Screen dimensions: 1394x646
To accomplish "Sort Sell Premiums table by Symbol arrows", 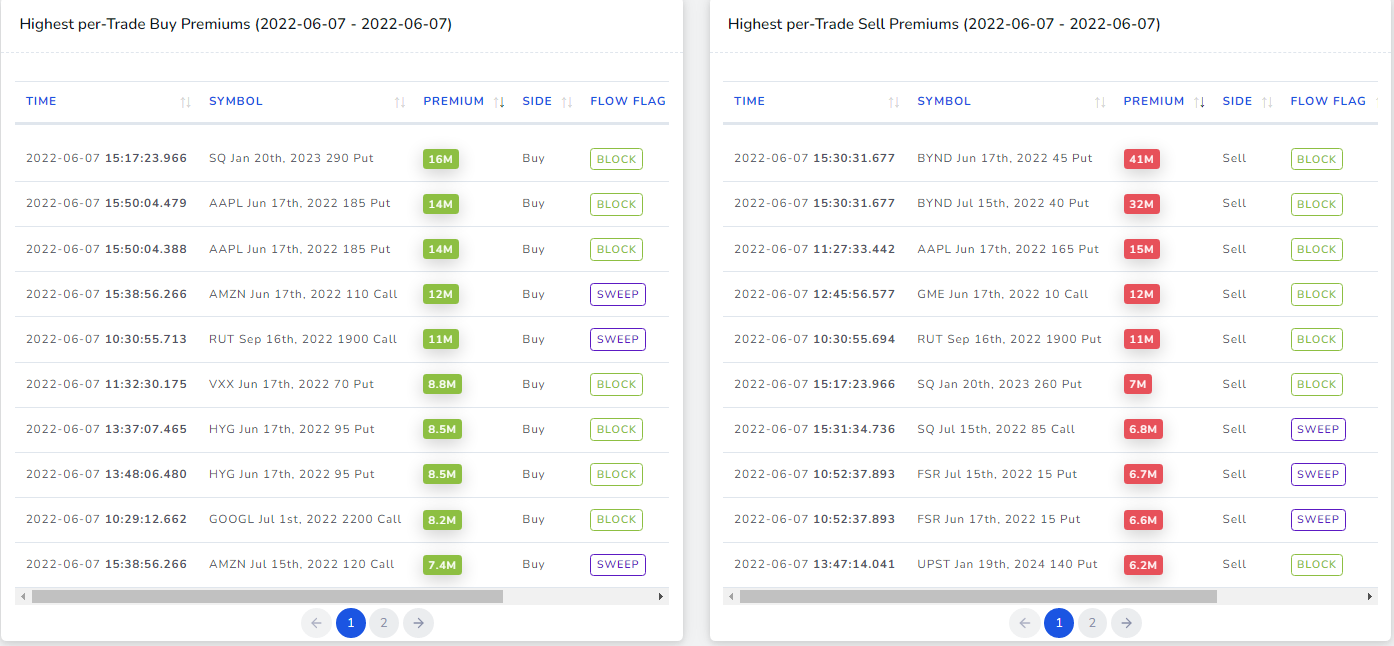I will click(1100, 102).
